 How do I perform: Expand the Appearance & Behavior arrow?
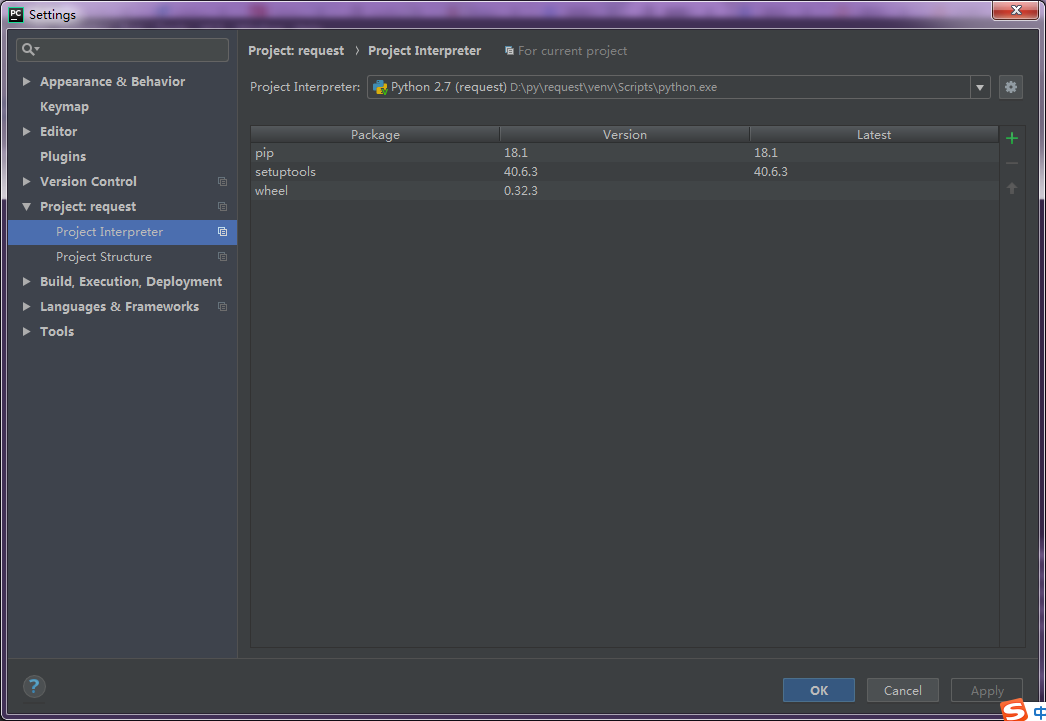click(26, 81)
